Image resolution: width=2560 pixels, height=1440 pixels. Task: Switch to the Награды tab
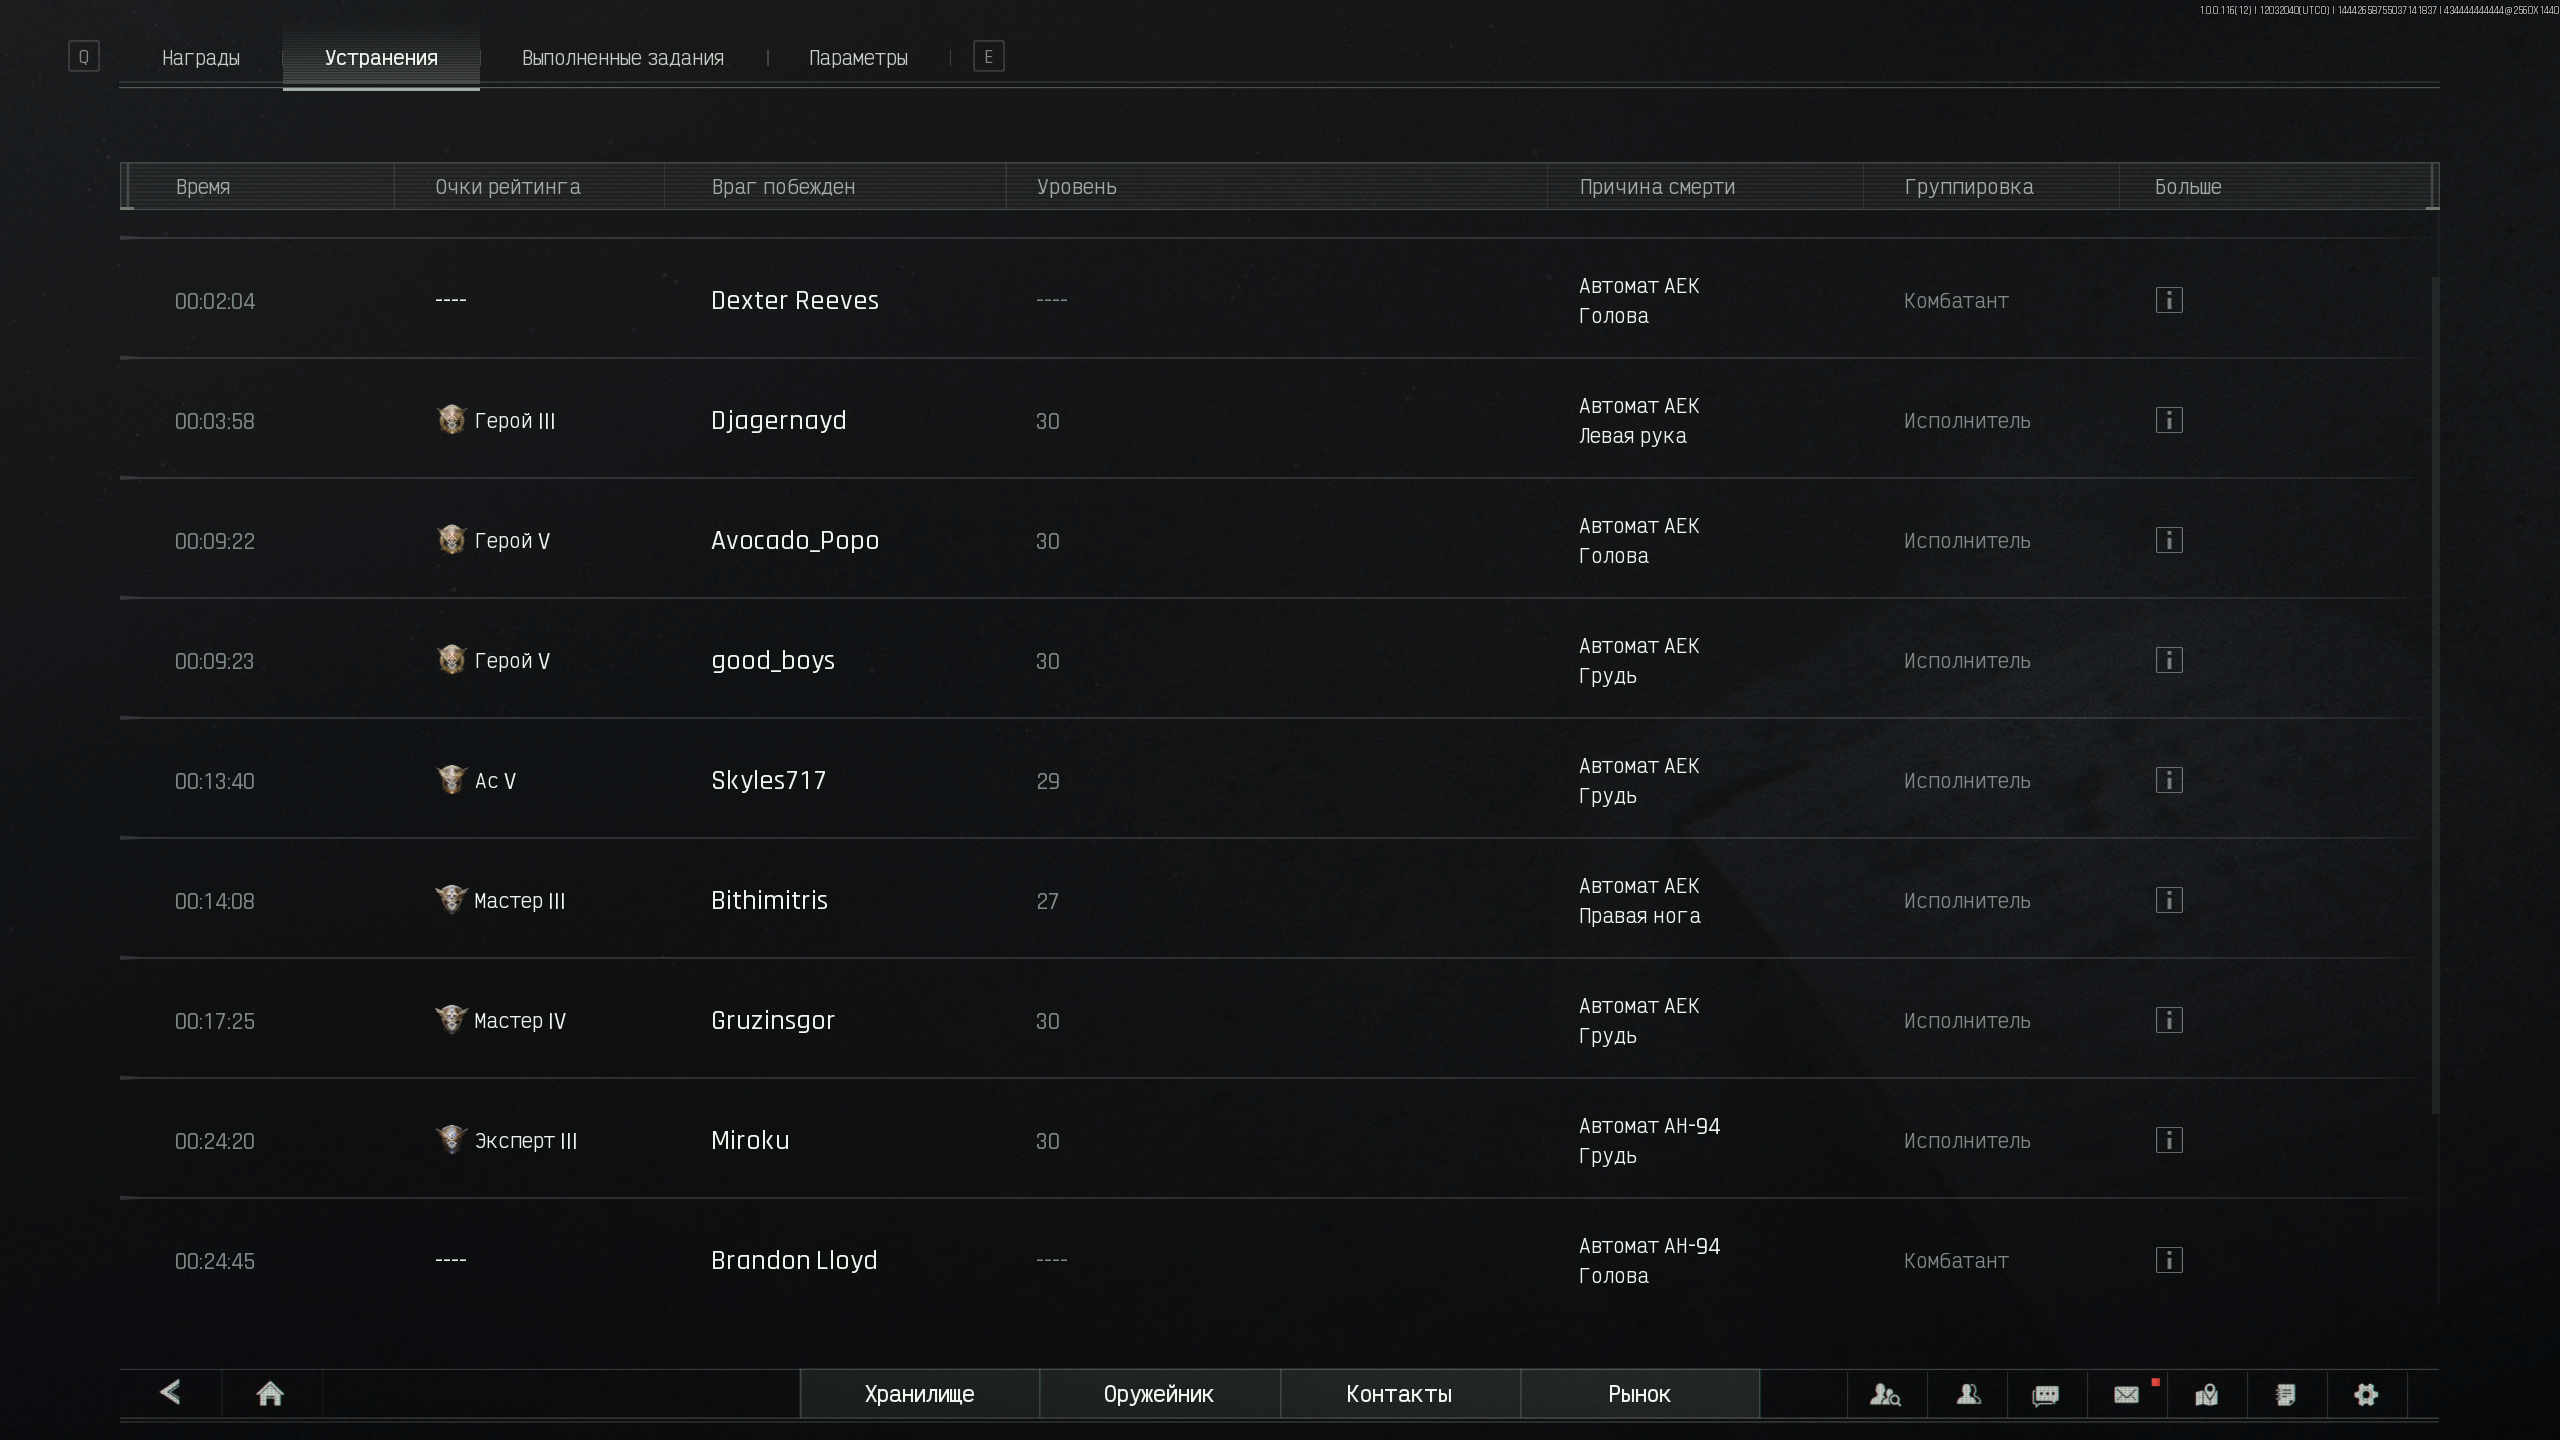coord(201,58)
